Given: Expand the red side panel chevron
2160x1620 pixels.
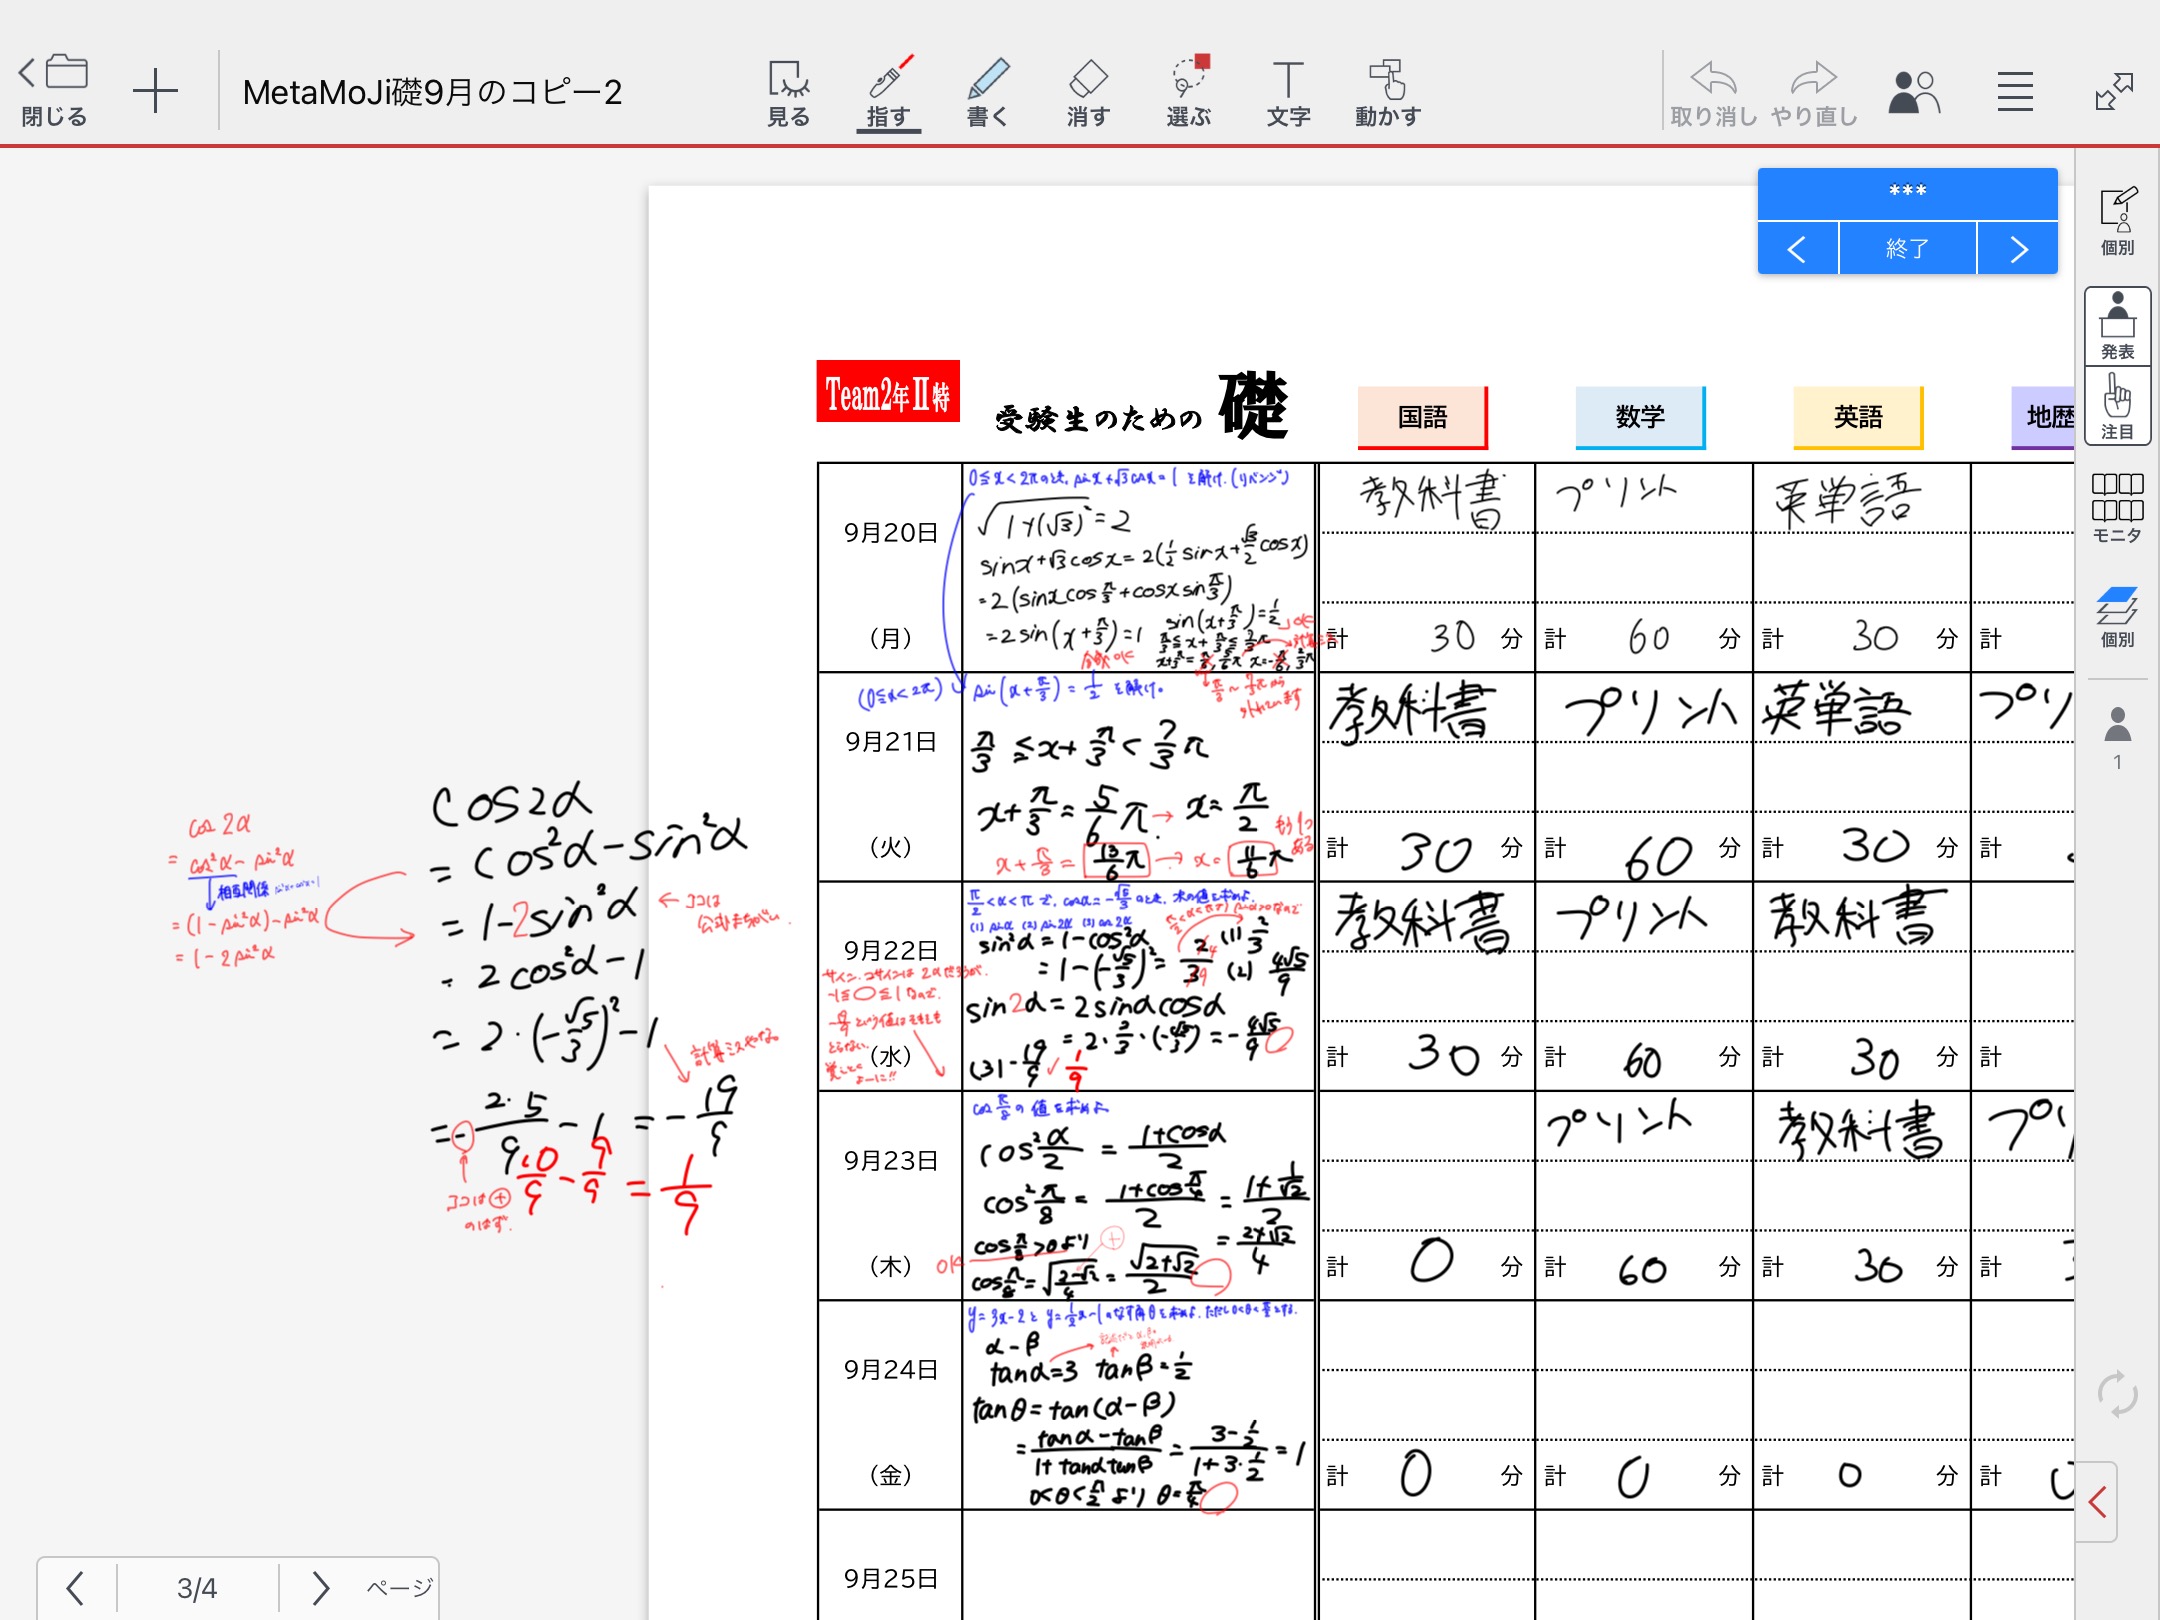Looking at the screenshot, I should pos(2098,1501).
